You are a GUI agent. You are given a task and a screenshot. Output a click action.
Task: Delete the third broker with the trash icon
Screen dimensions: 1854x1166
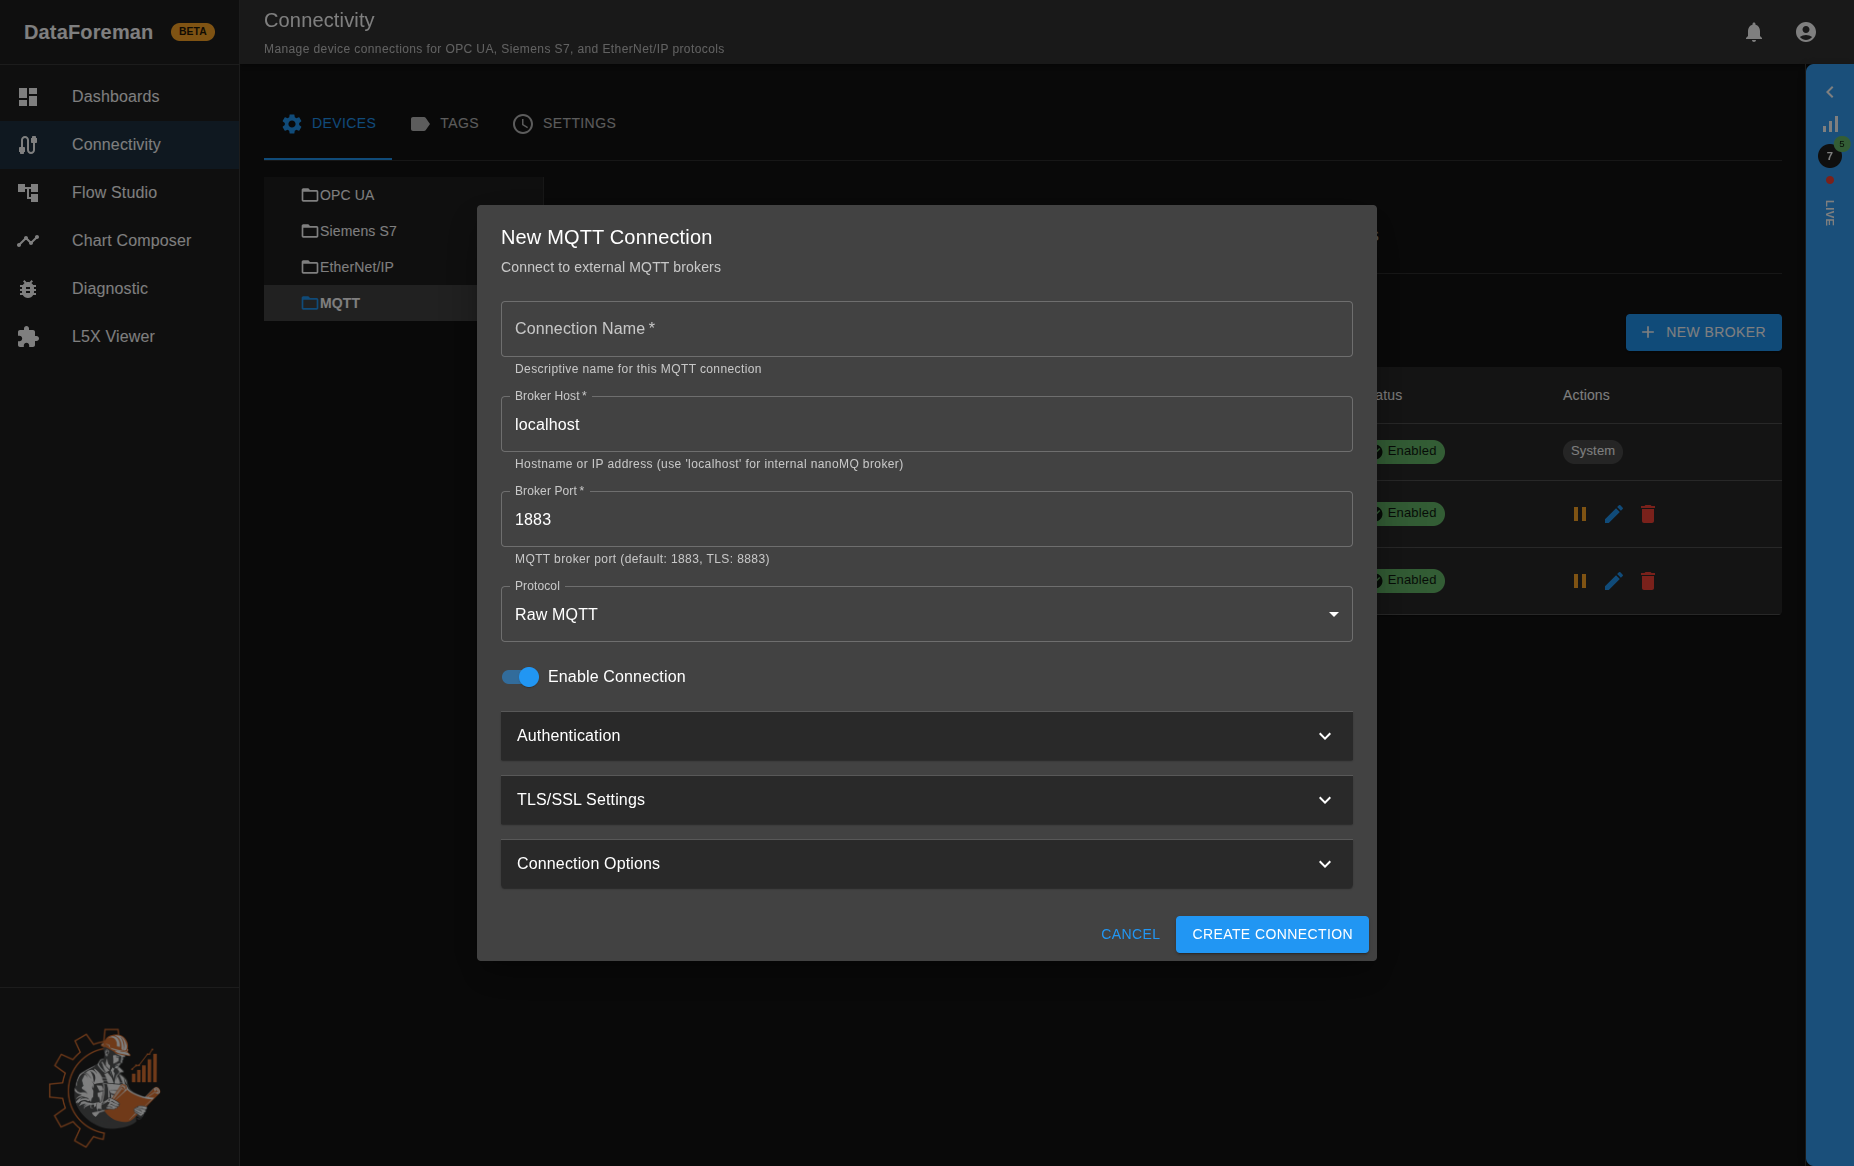point(1648,581)
